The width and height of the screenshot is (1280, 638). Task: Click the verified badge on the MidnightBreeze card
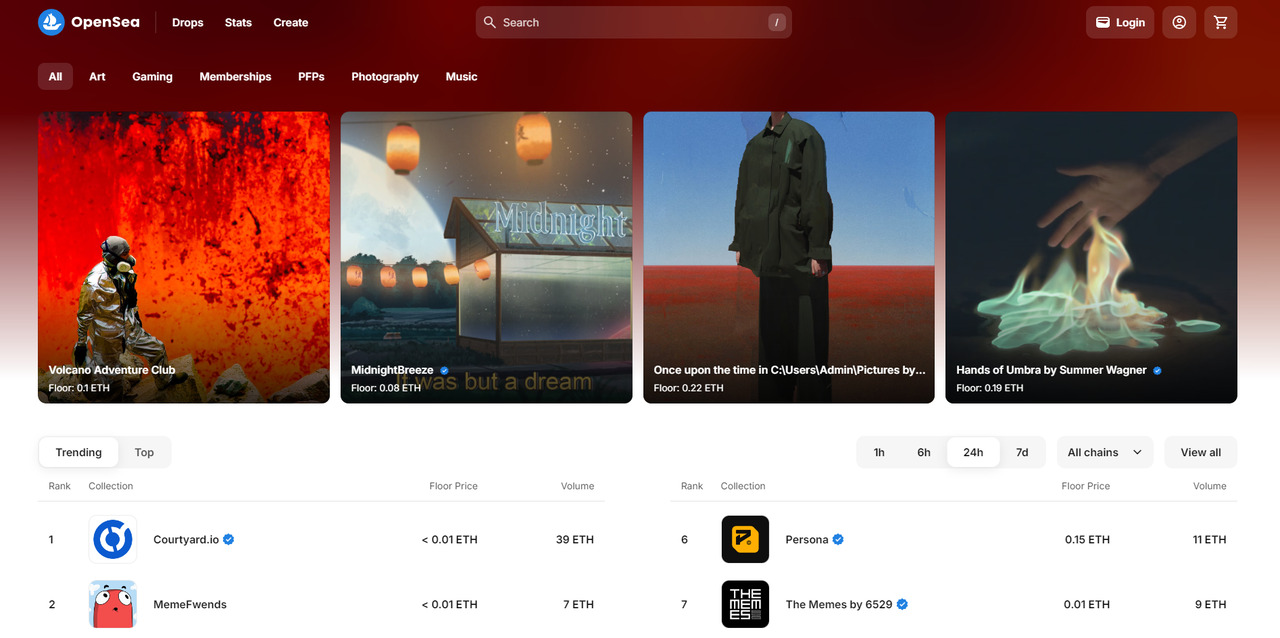pyautogui.click(x=444, y=370)
